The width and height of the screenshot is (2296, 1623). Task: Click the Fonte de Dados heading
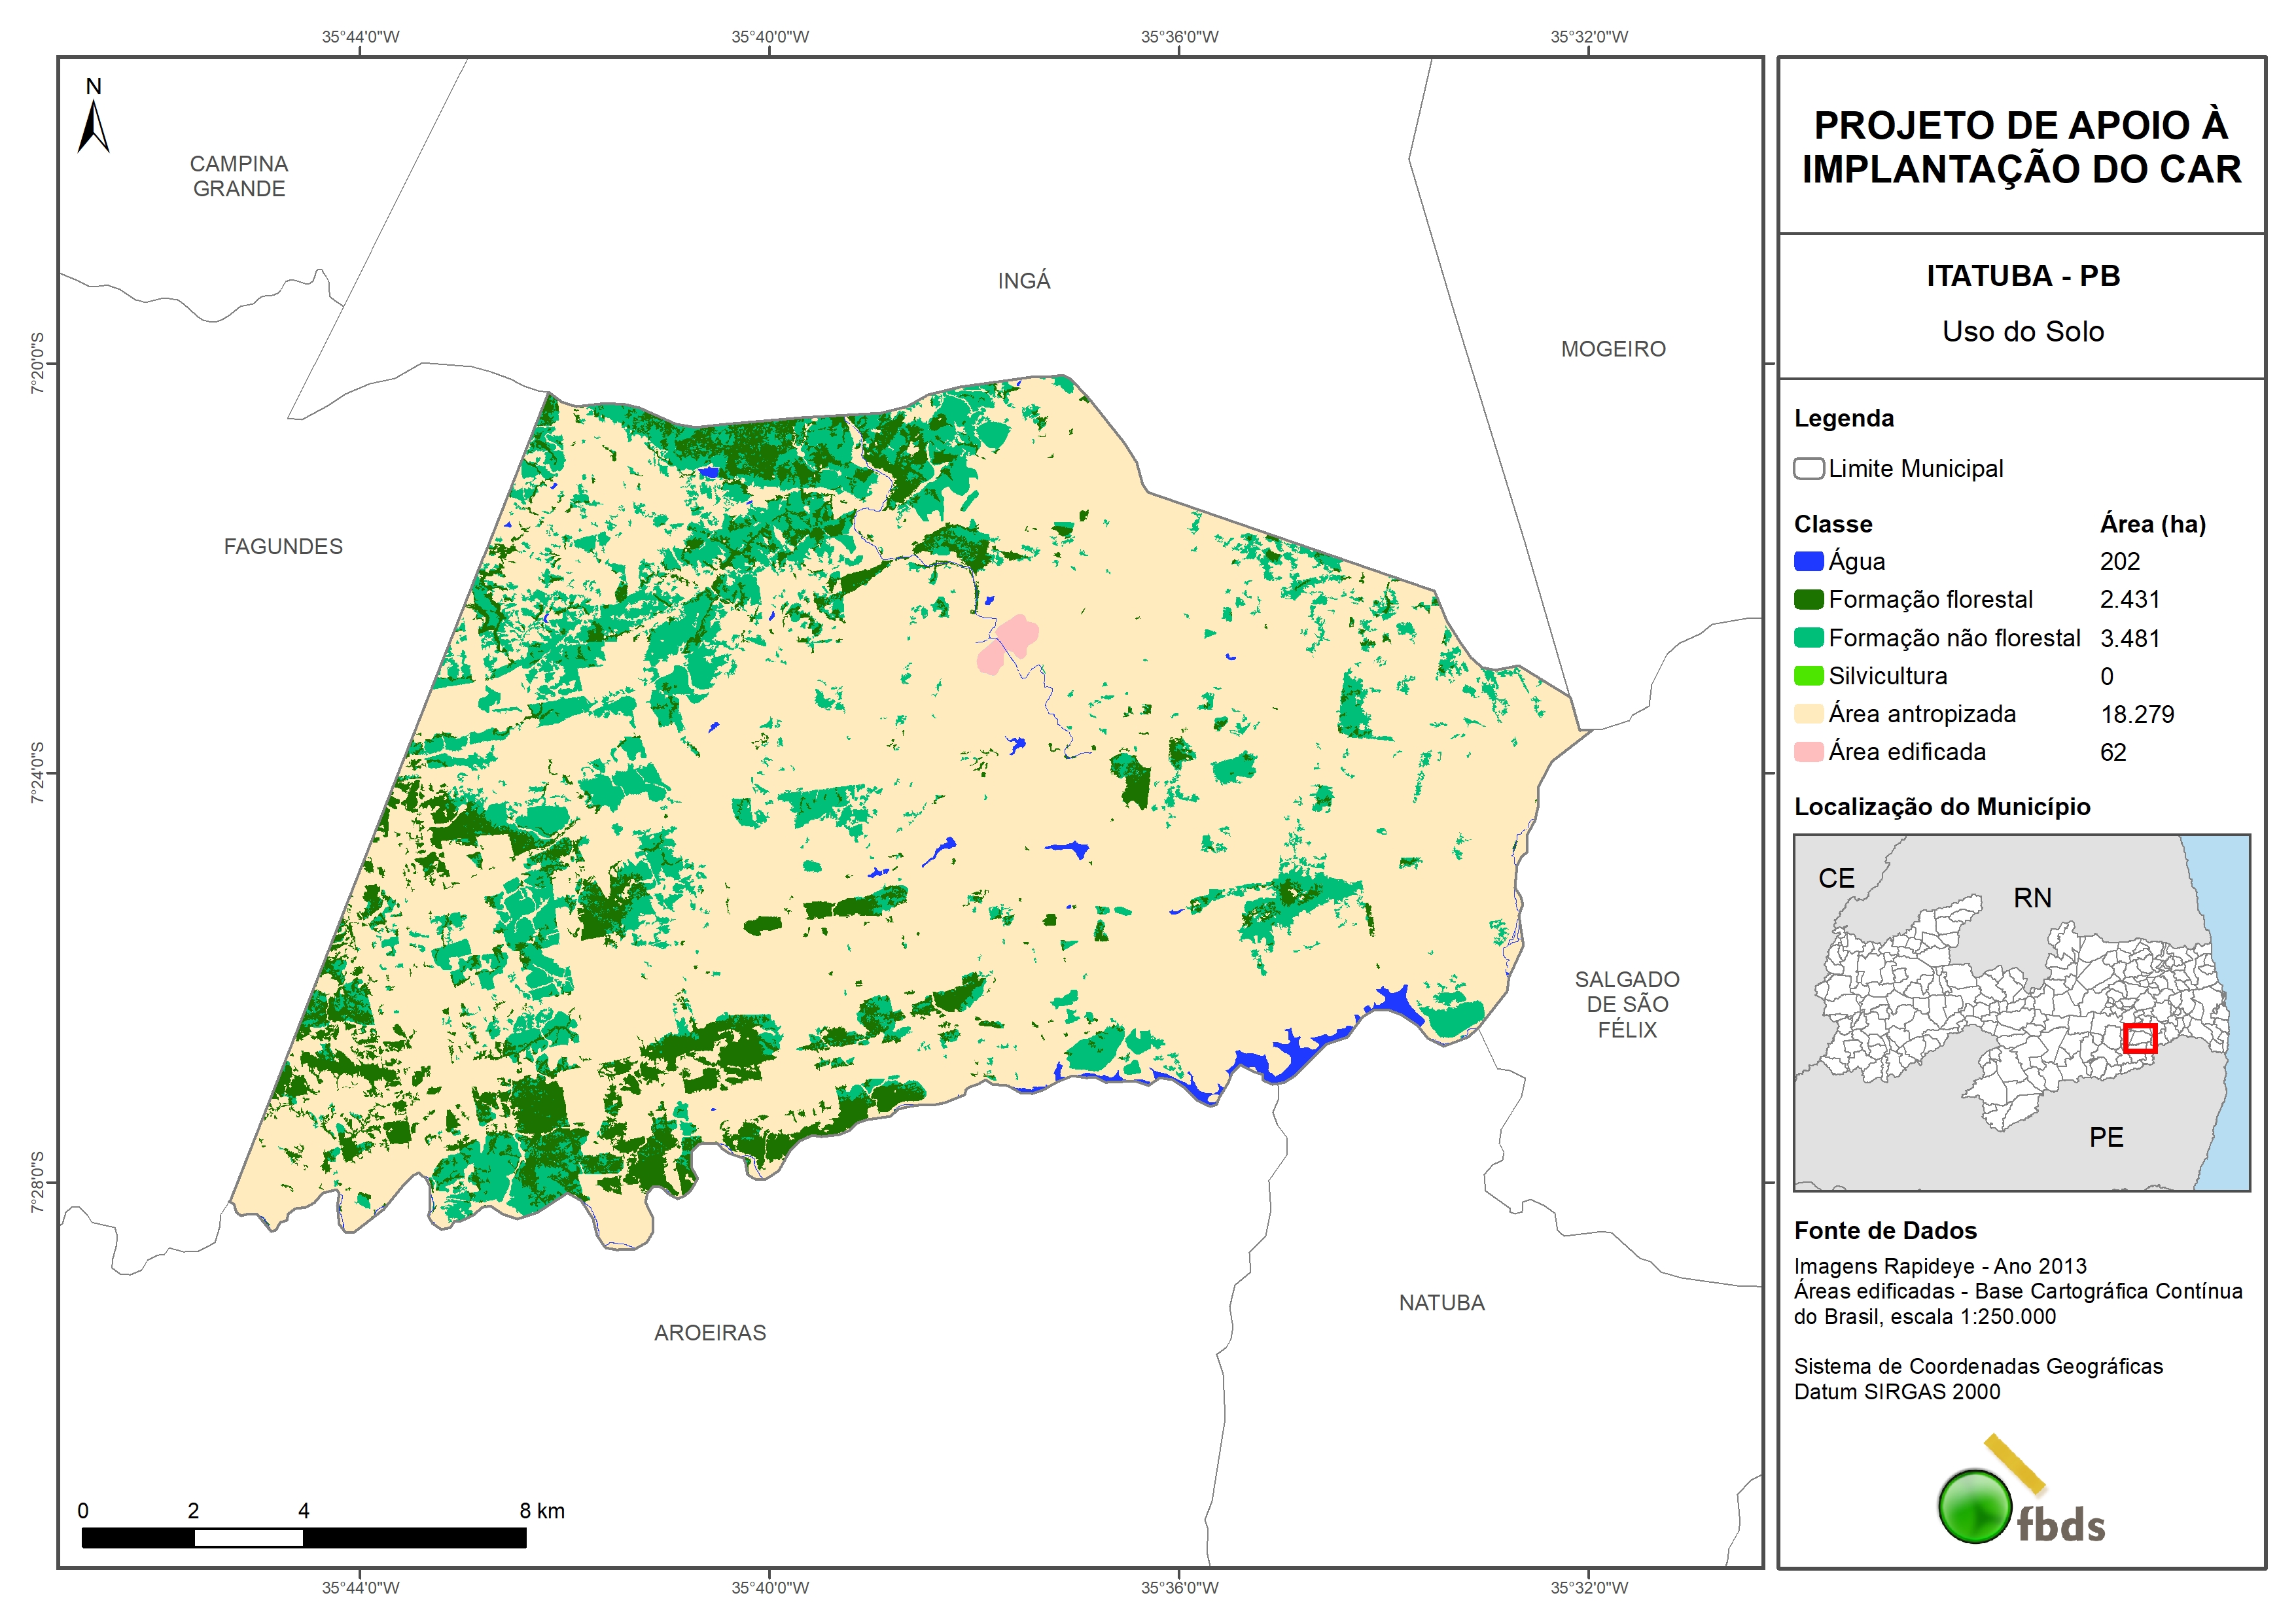point(1885,1231)
